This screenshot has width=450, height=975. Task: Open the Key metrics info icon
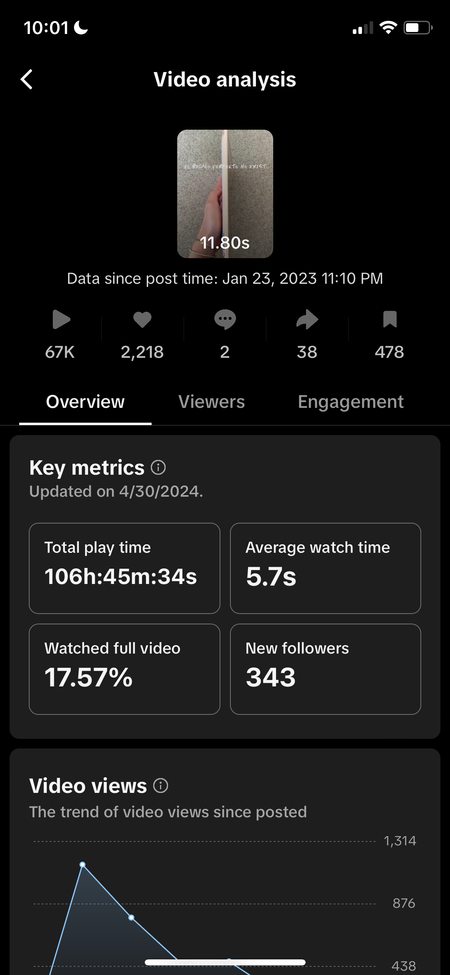158,467
